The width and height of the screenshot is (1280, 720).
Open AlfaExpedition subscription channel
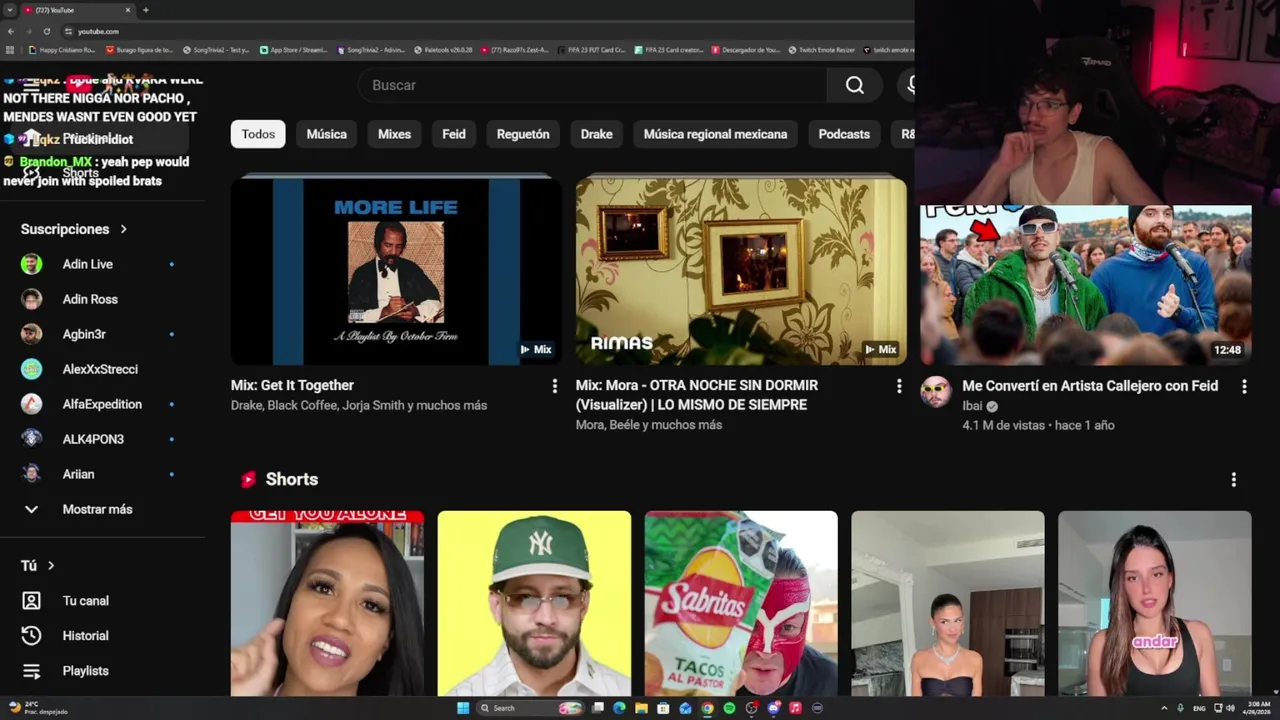(102, 404)
